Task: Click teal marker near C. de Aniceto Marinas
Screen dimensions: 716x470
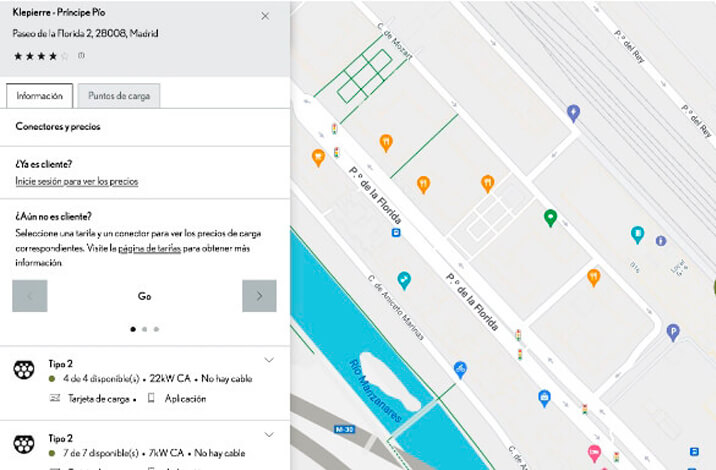Action: pos(404,280)
